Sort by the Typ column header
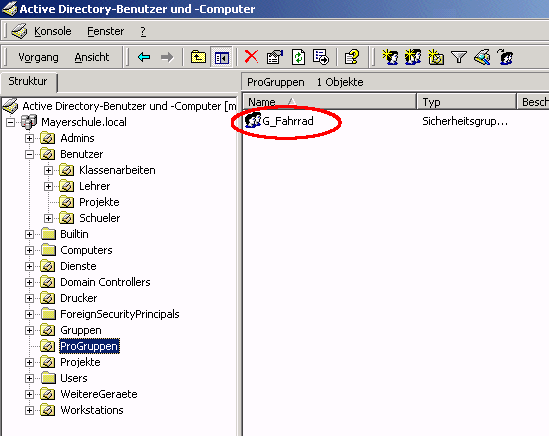This screenshot has width=549, height=436. (466, 102)
